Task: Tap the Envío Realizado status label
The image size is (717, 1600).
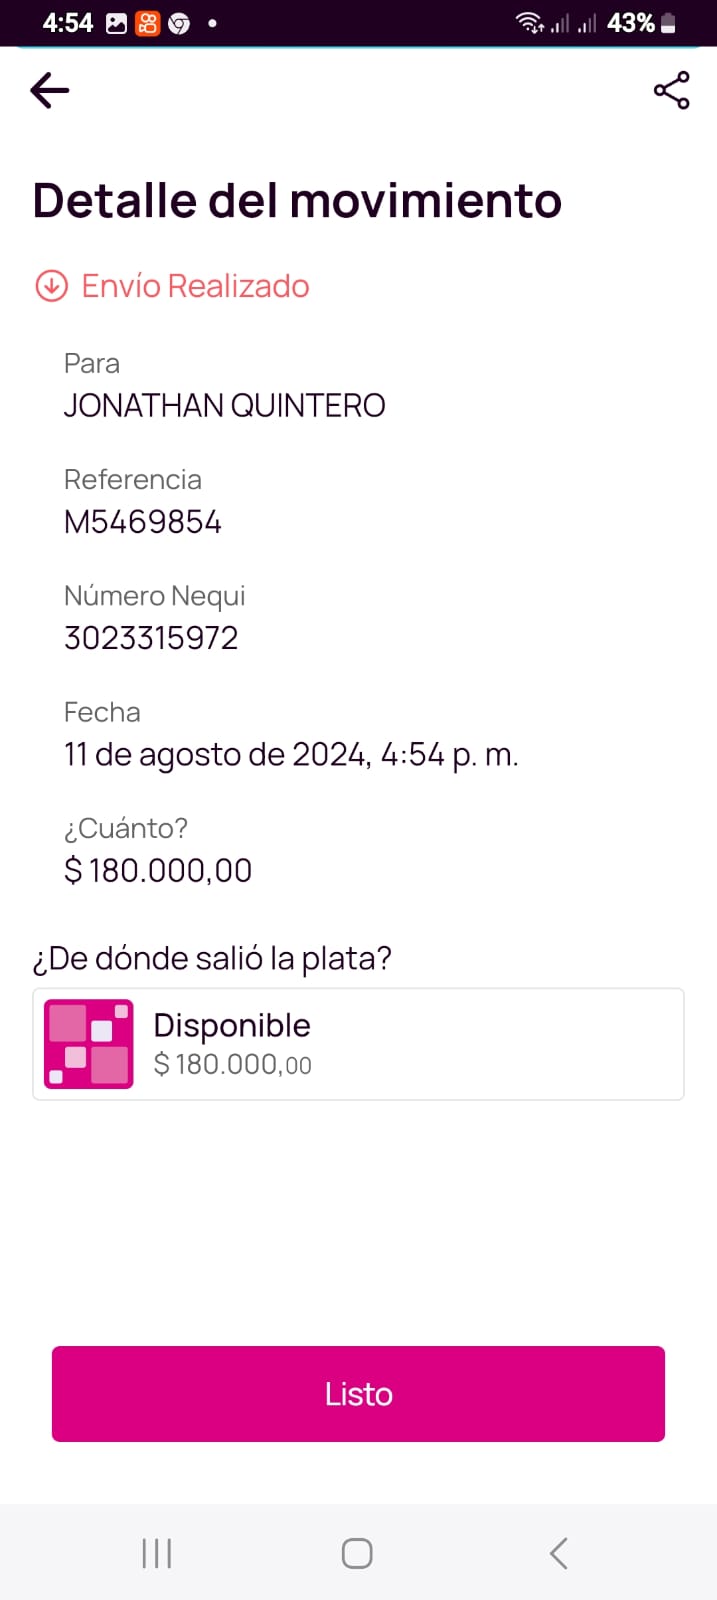Action: pos(195,286)
